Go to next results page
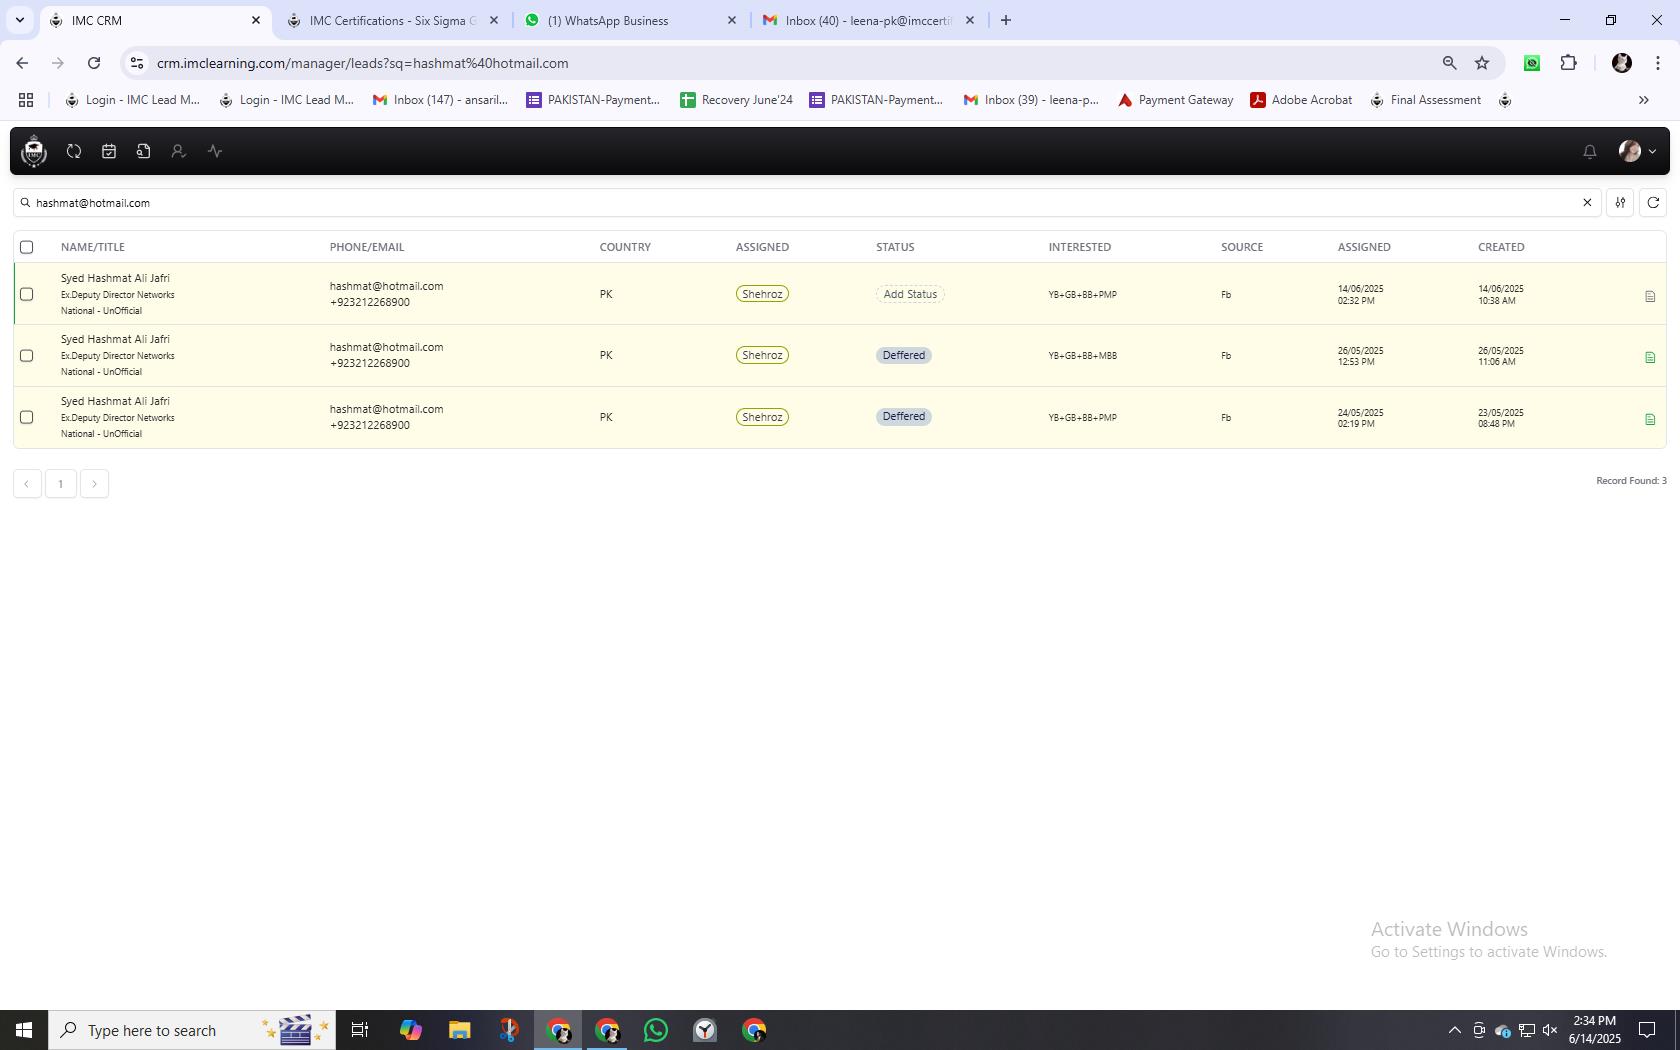Viewport: 1680px width, 1050px height. [94, 484]
